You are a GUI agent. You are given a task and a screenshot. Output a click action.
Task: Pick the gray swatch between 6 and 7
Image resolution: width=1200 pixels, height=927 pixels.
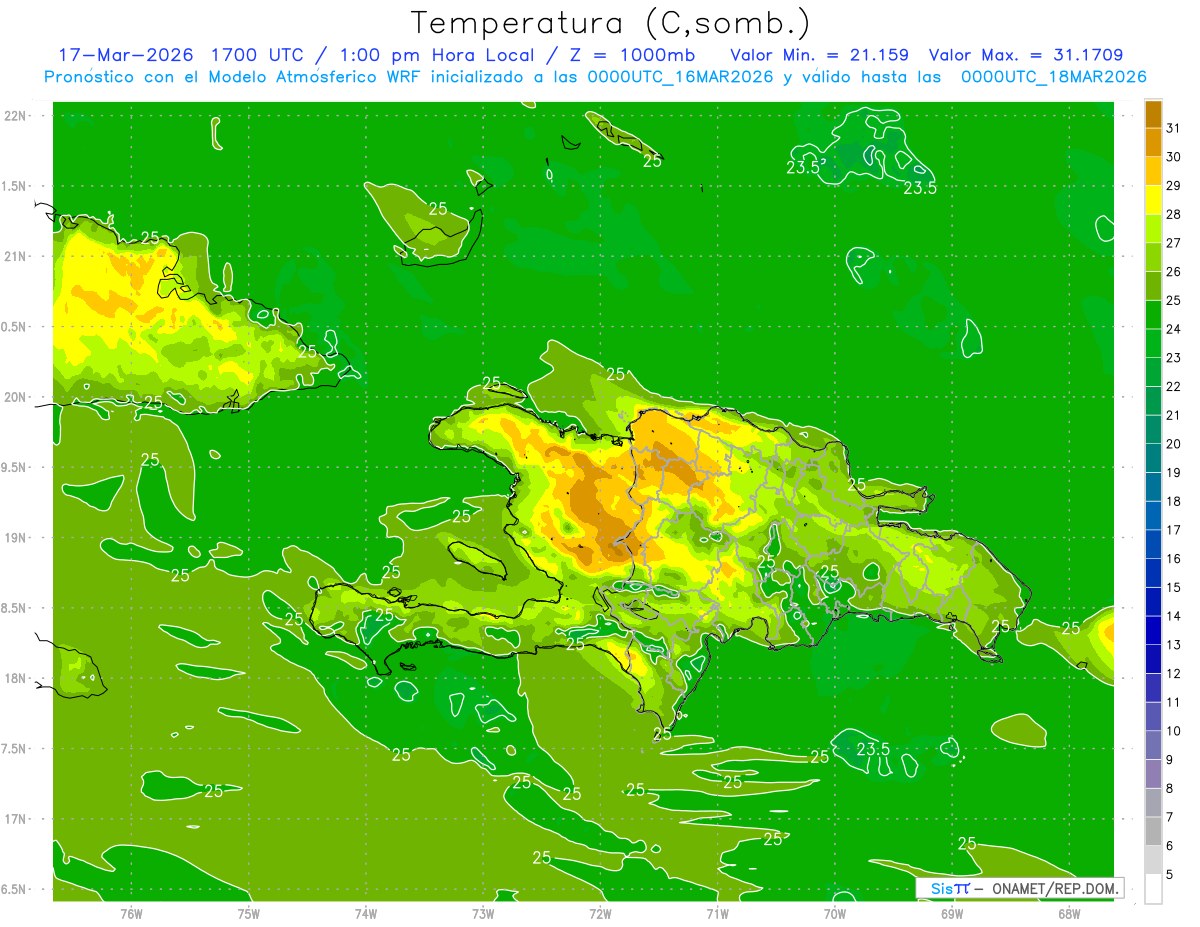(1153, 831)
